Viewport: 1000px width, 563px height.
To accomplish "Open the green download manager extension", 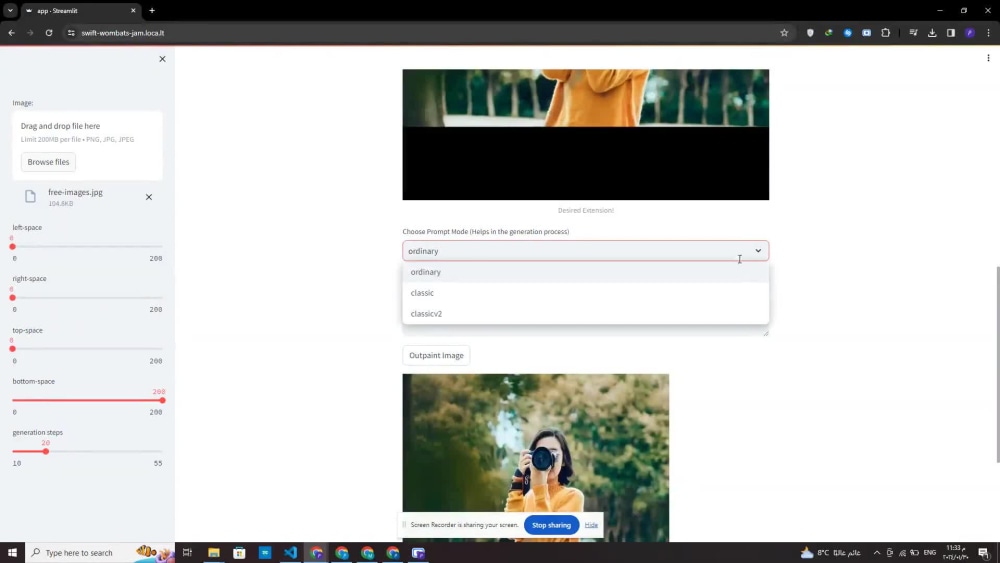I will coord(828,33).
